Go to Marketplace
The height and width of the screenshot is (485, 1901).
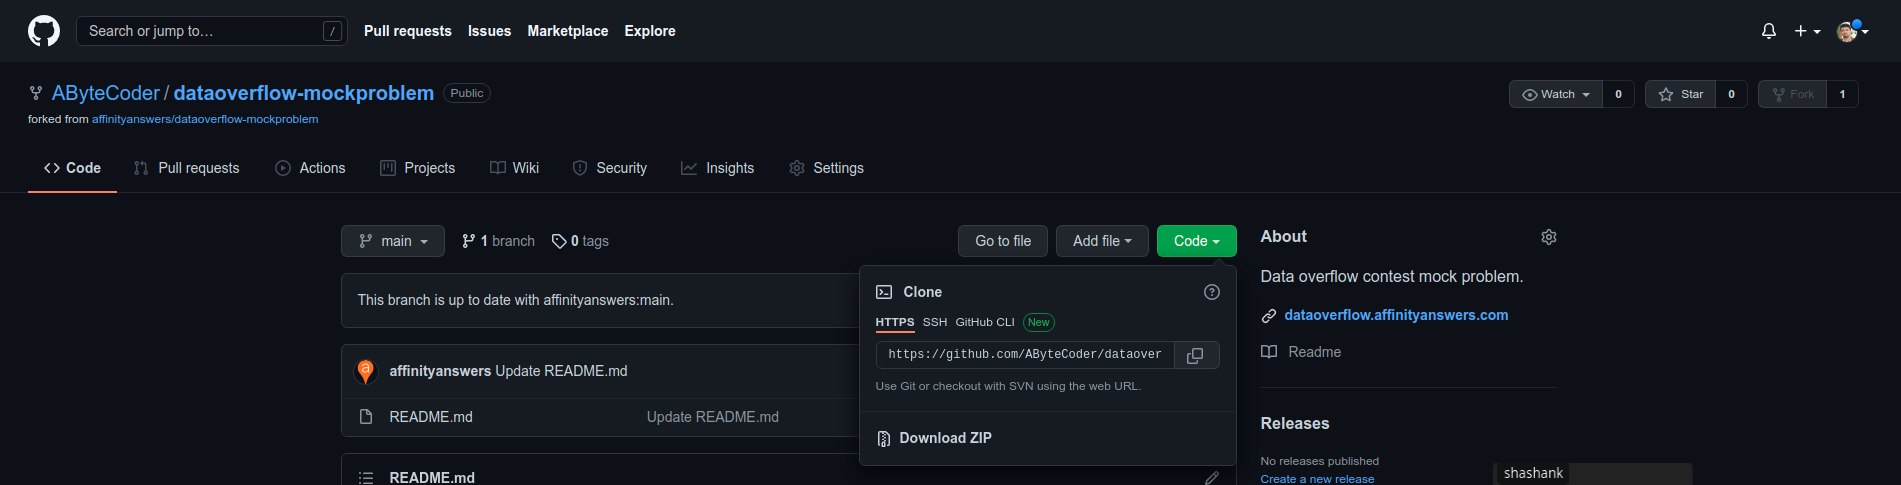[x=568, y=31]
